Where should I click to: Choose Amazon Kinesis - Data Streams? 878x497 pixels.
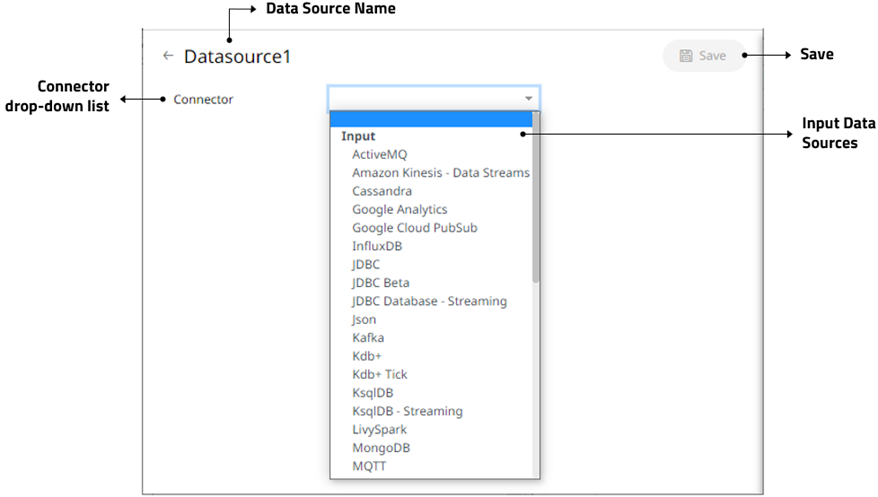coord(440,173)
